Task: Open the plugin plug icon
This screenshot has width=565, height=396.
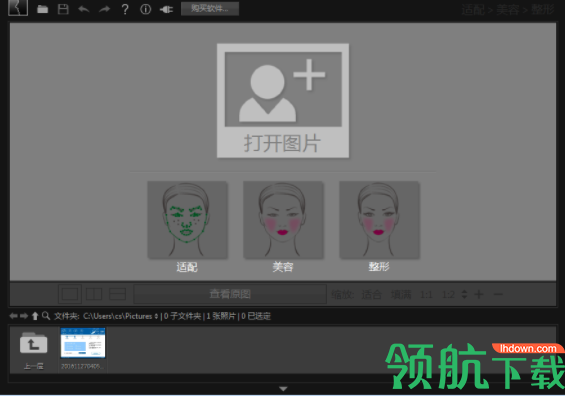Action: coord(166,9)
